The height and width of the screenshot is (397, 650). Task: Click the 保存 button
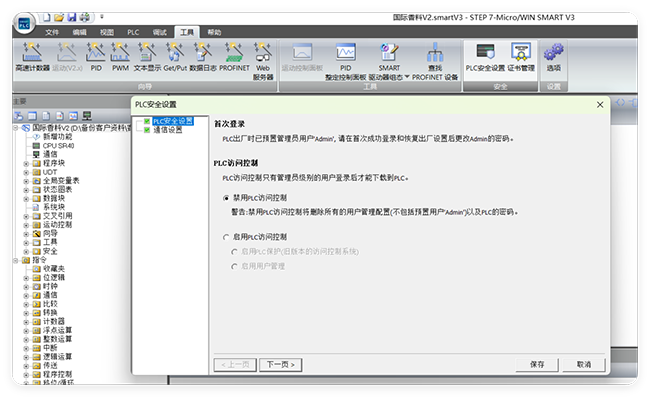537,364
